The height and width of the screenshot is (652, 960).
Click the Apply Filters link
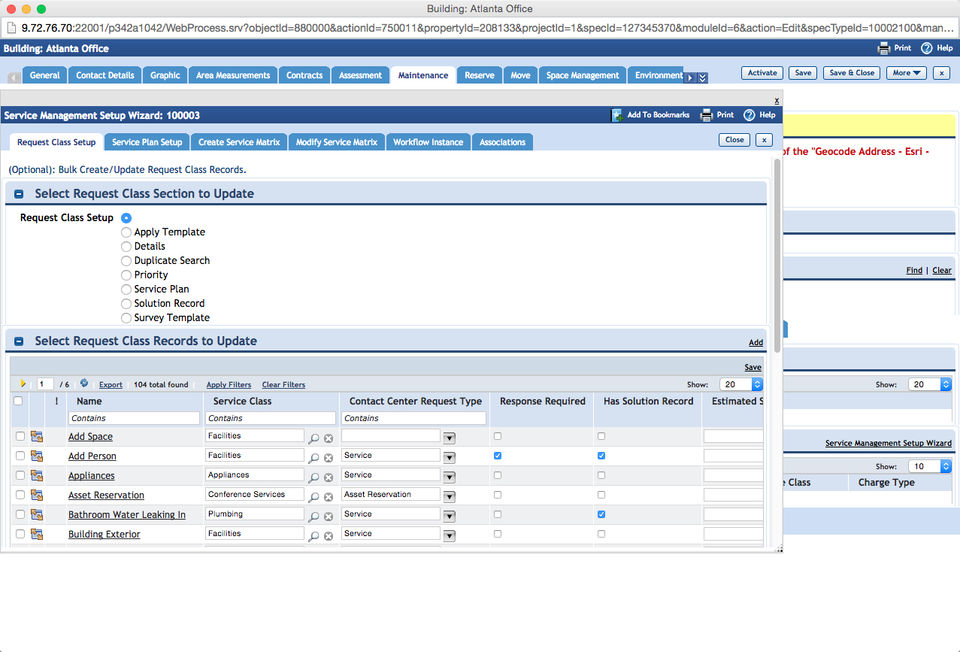(228, 385)
